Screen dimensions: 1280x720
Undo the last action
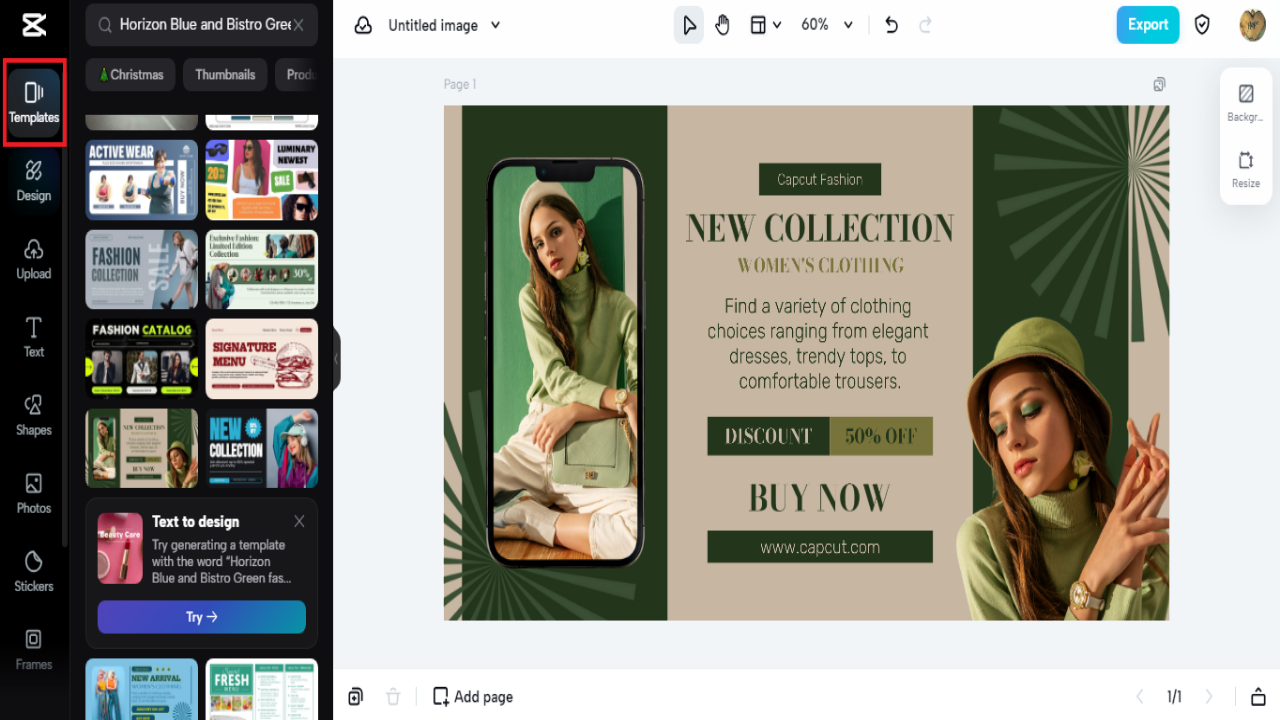pos(892,25)
